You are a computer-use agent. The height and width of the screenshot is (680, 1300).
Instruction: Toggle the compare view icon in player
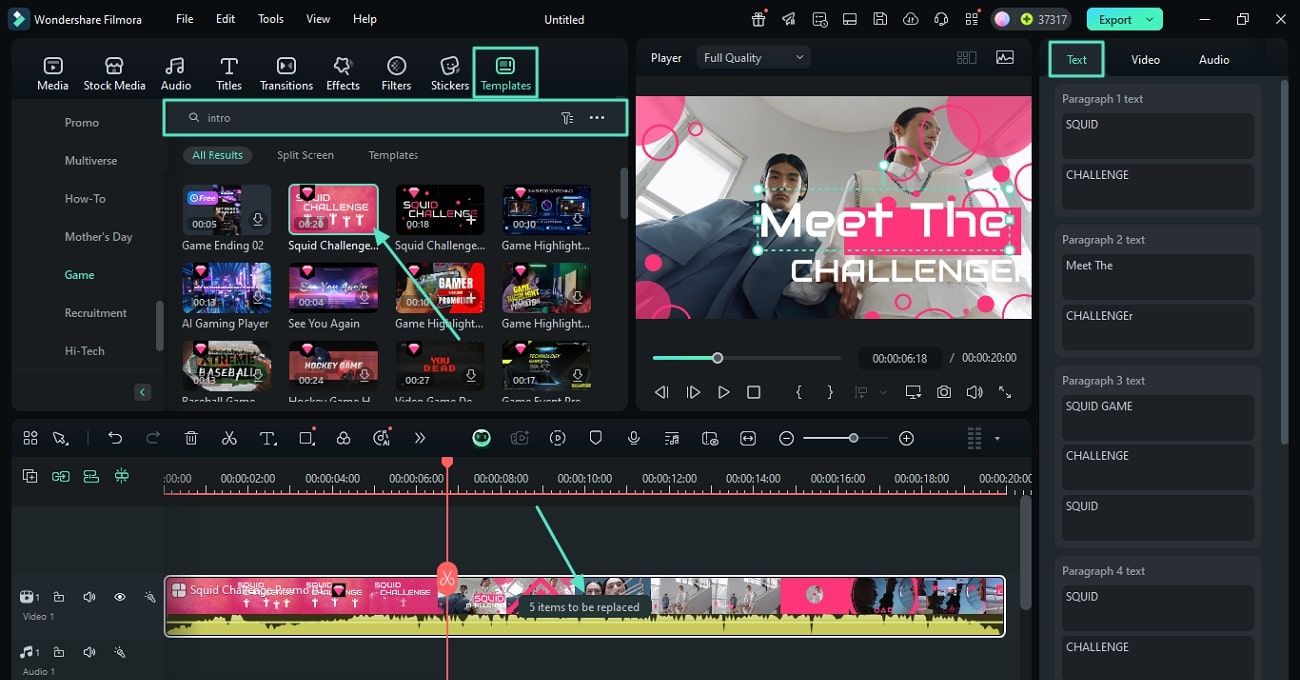tap(966, 58)
